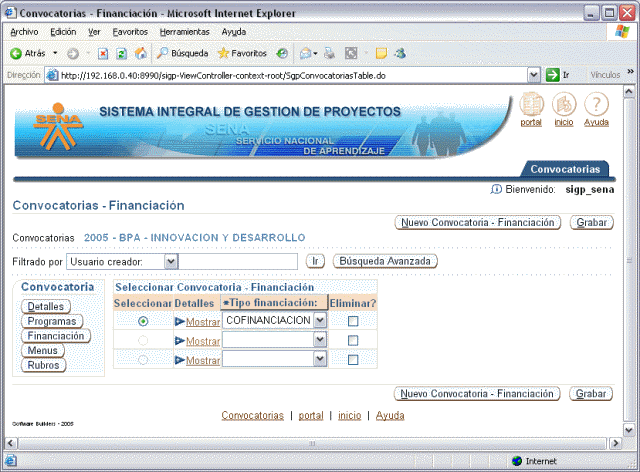
Task: Click the vertical scrollbar down arrow
Action: coord(629,430)
